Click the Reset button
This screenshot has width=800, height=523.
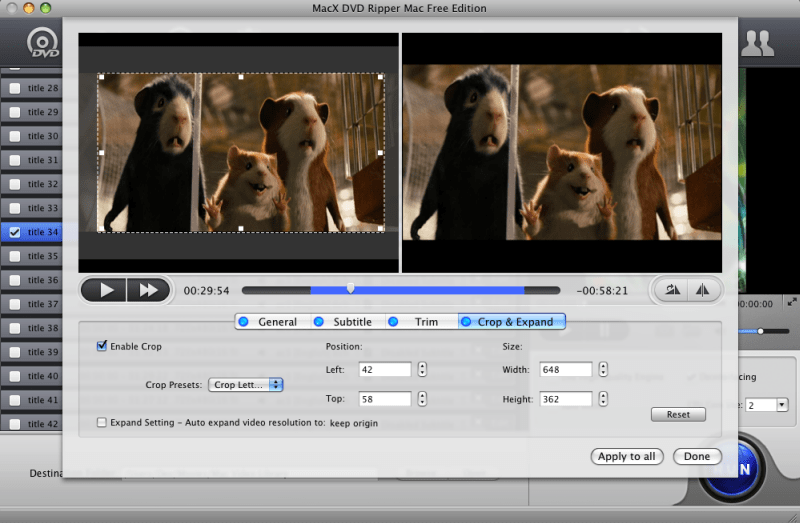[678, 414]
